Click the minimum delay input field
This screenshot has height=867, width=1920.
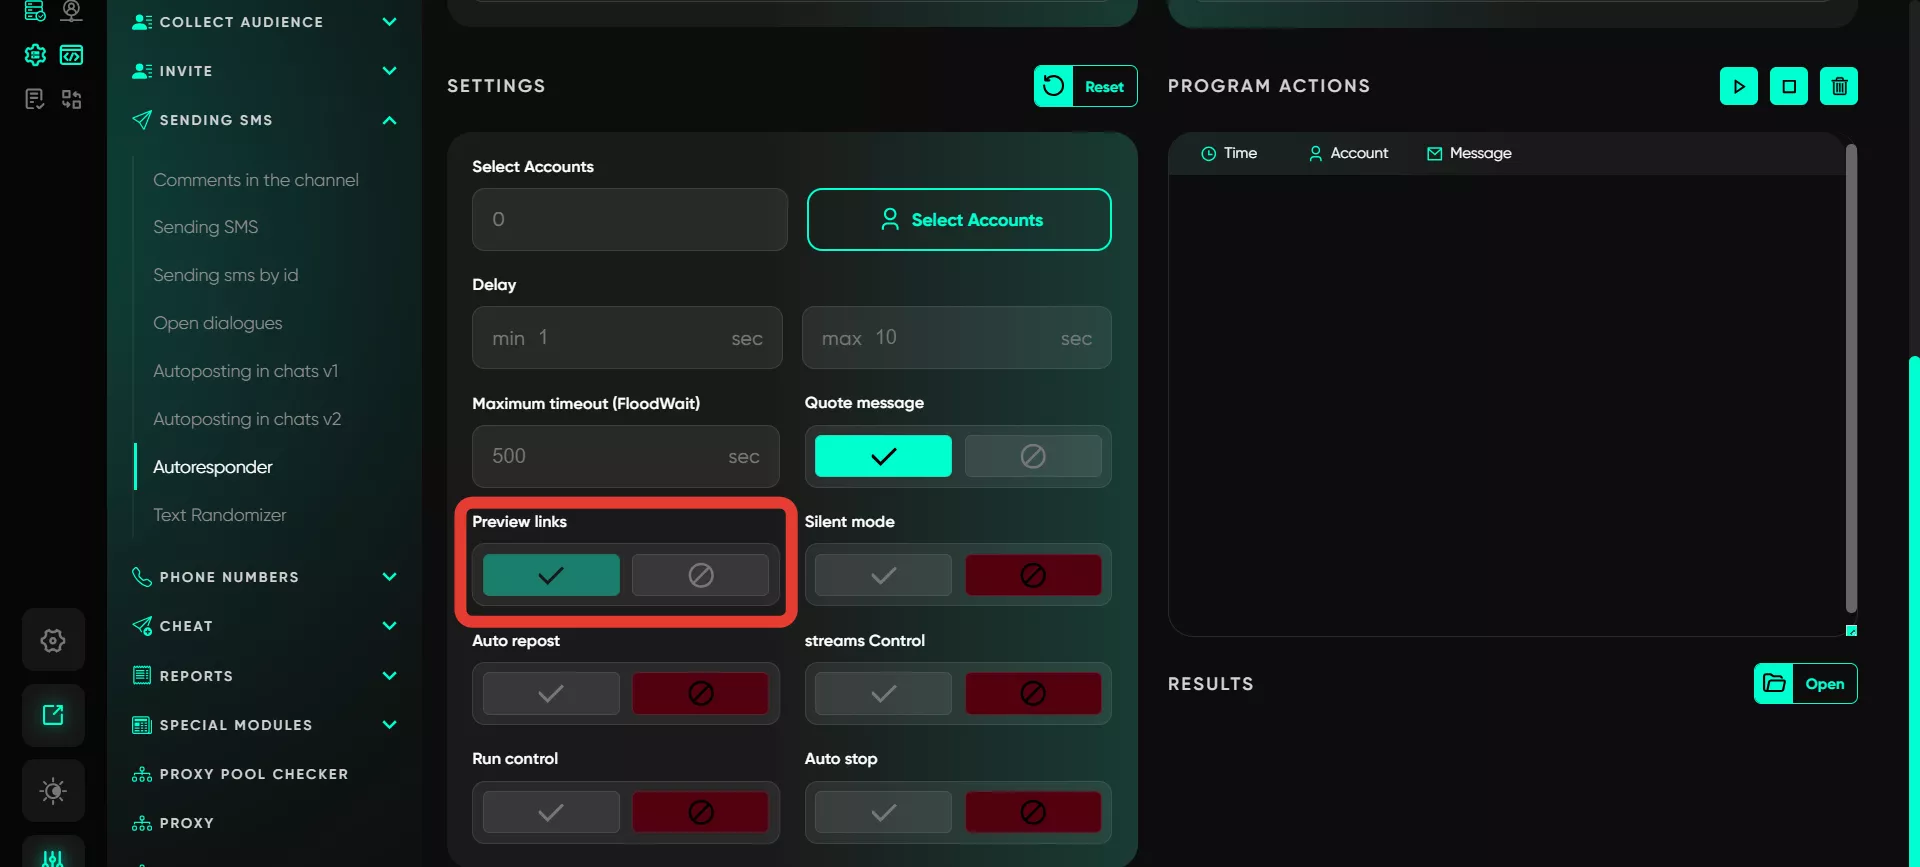pos(627,338)
